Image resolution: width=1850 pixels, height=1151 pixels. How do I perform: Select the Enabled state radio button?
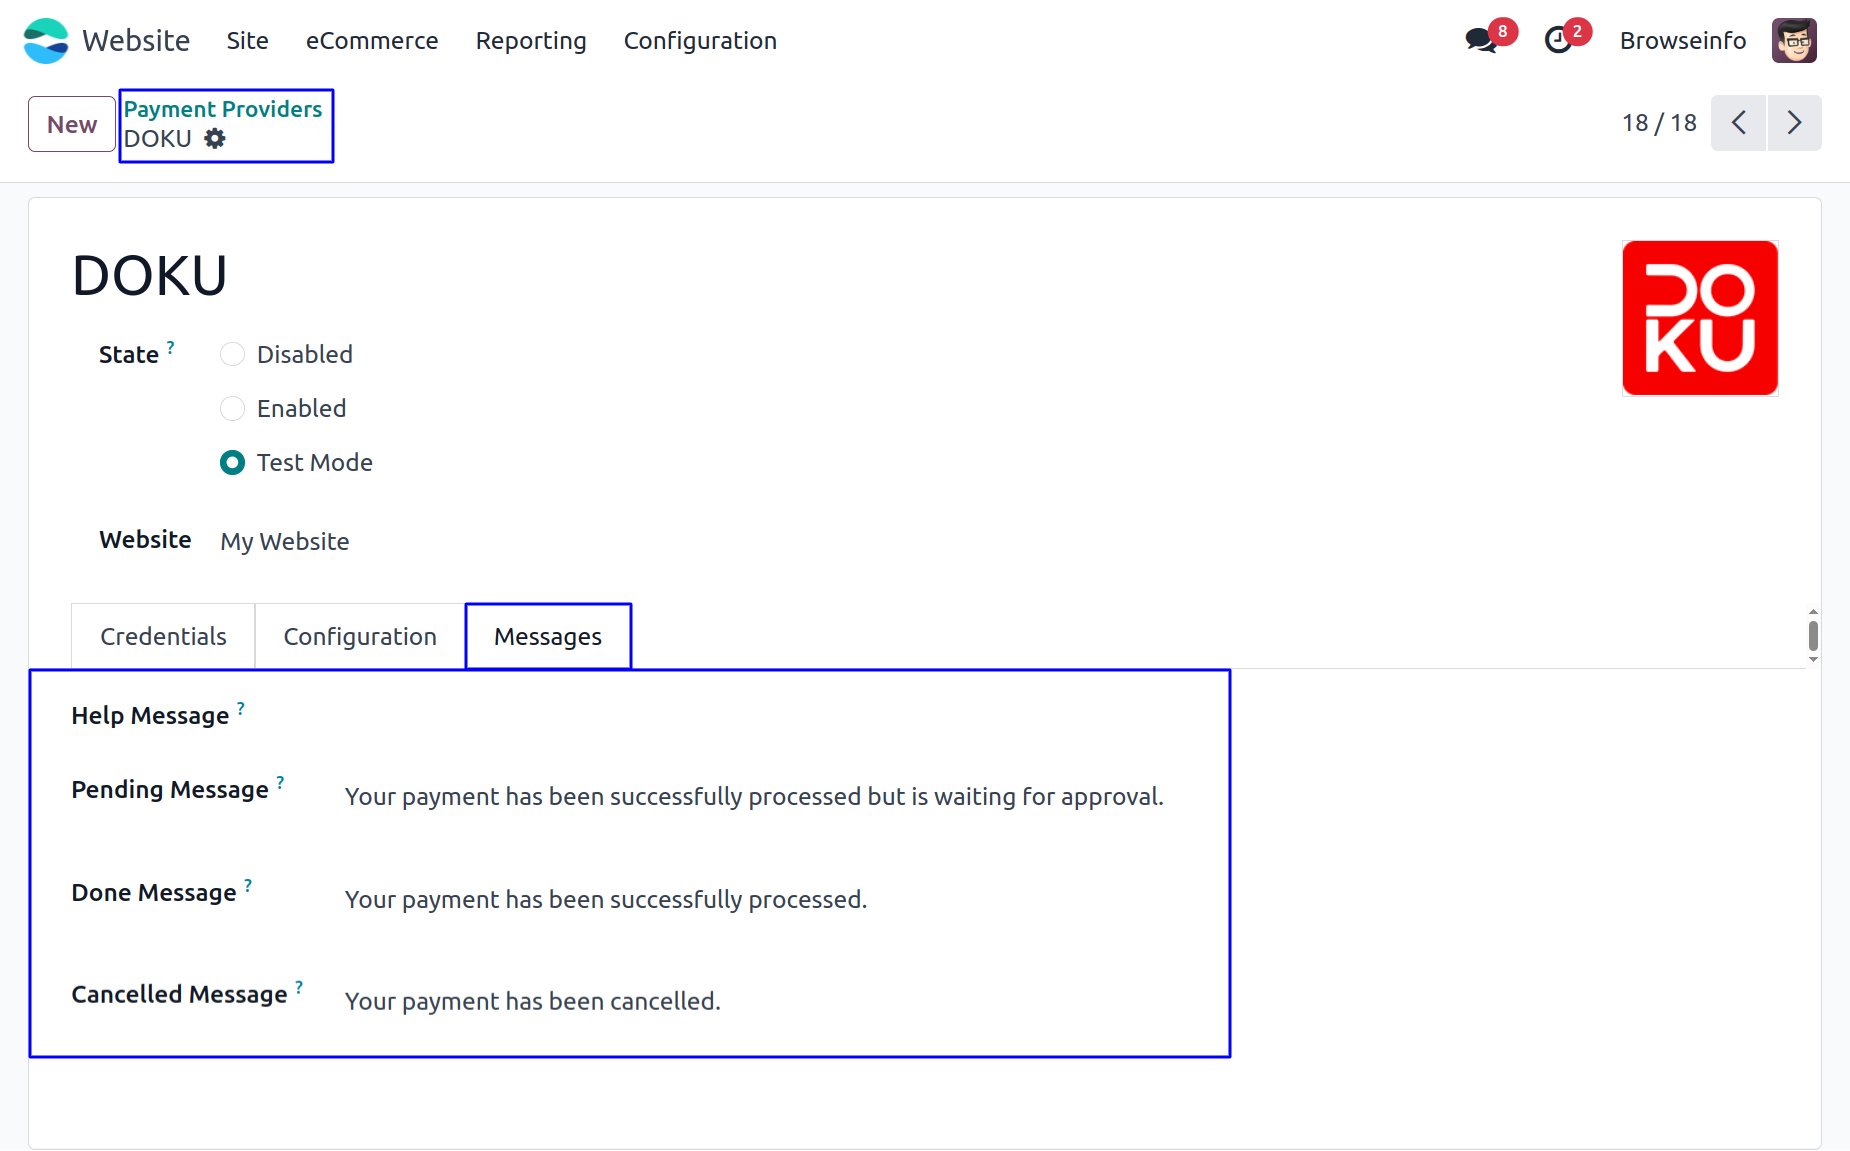point(232,408)
